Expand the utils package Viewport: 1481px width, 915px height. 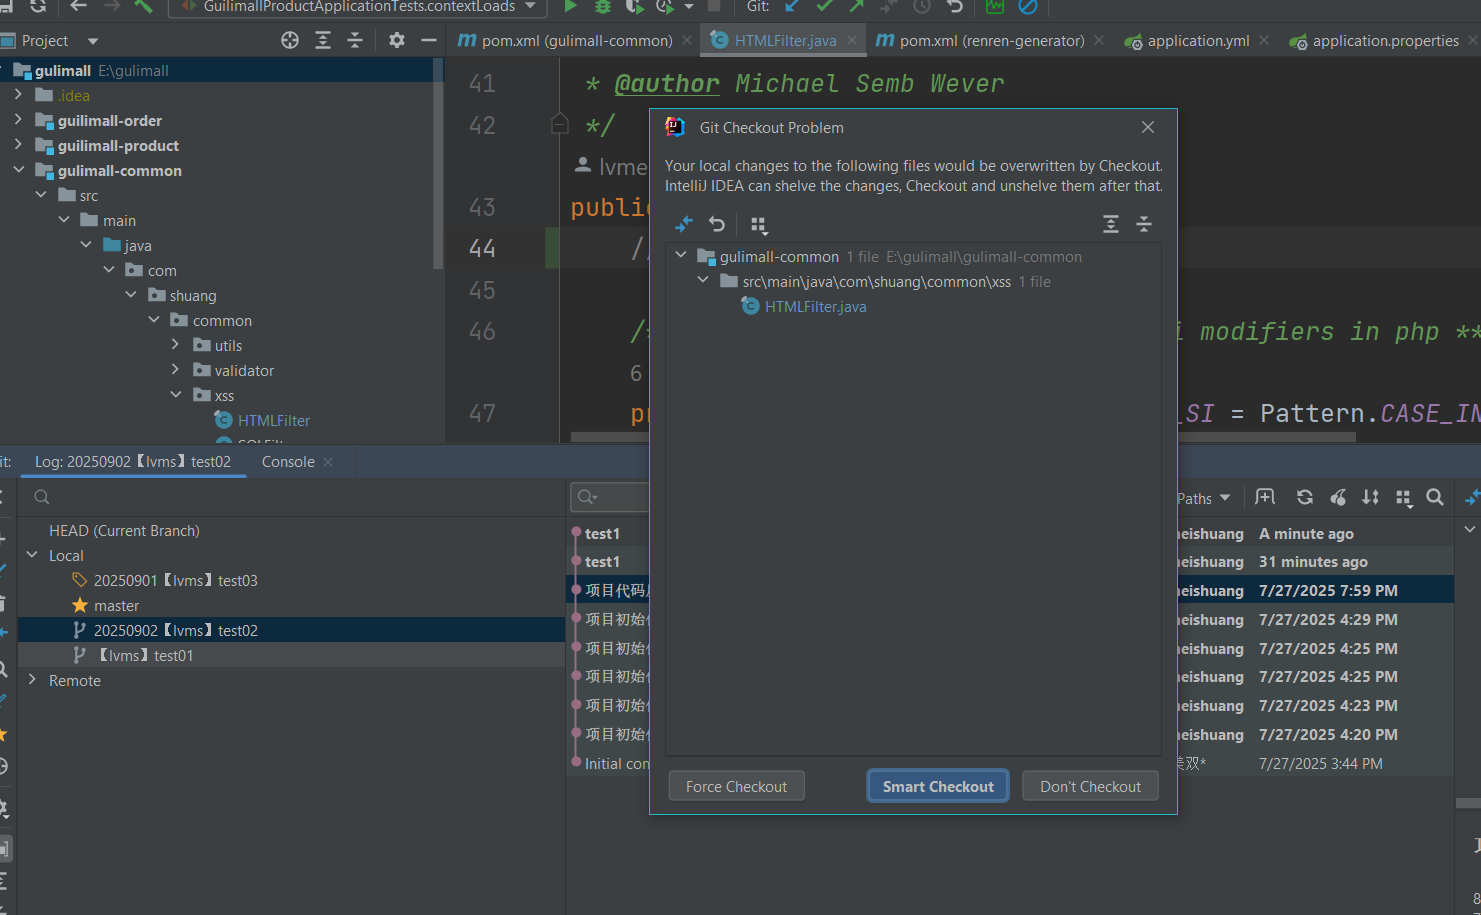tap(176, 344)
